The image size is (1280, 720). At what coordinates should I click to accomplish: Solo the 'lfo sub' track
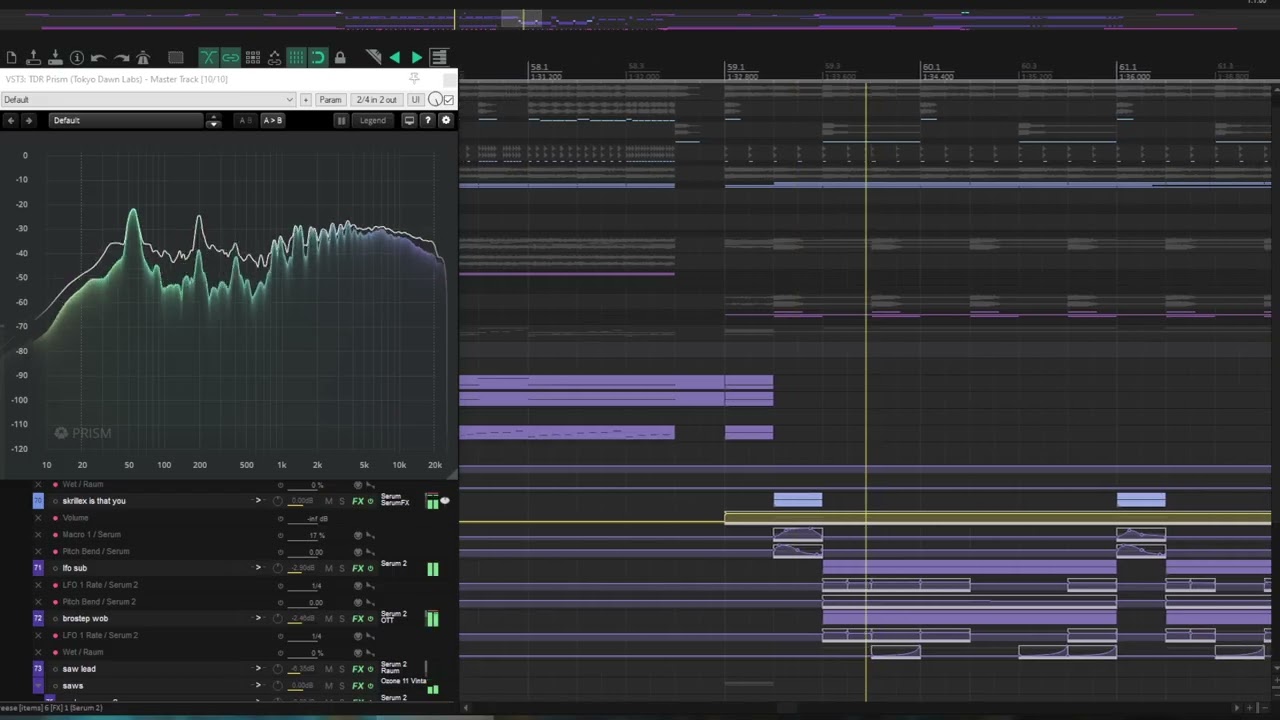click(x=342, y=569)
